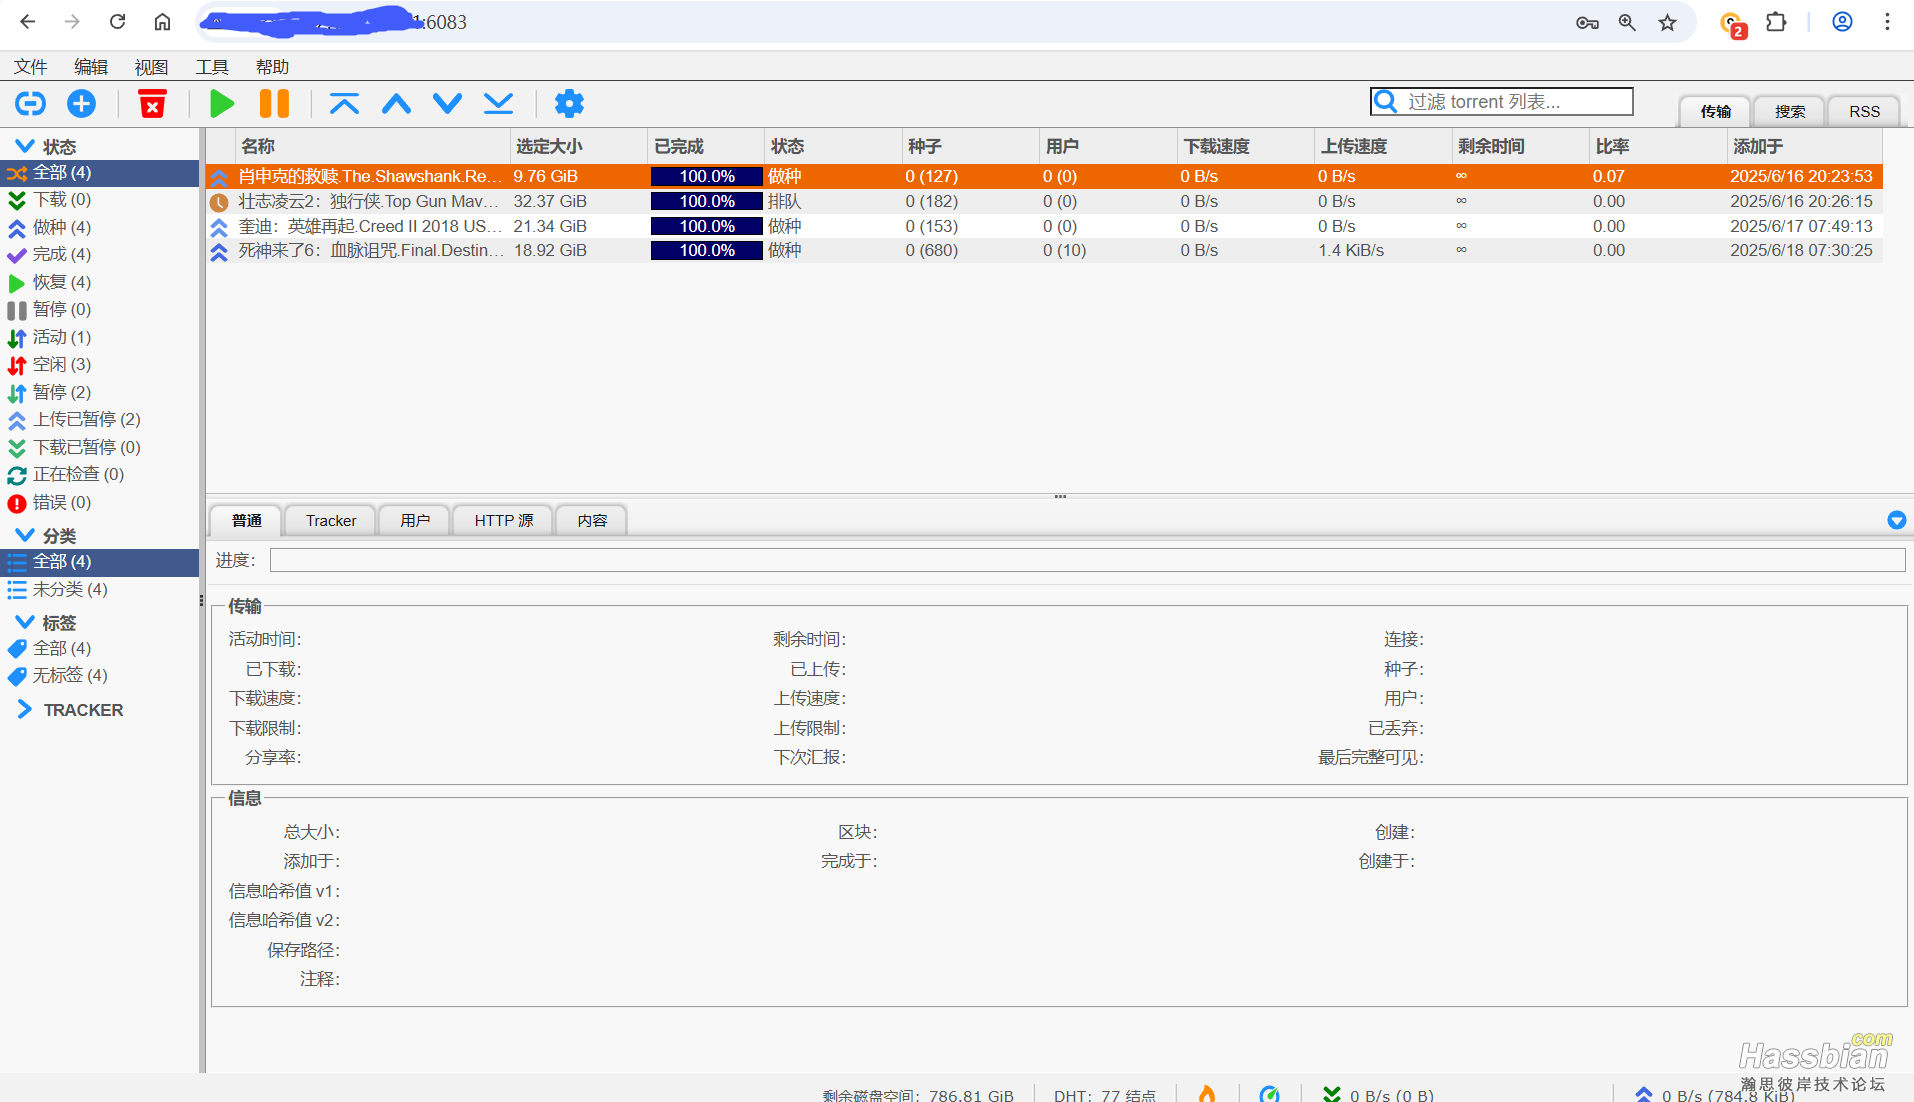Sort by 比率 column header
This screenshot has width=1914, height=1102.
click(1657, 146)
